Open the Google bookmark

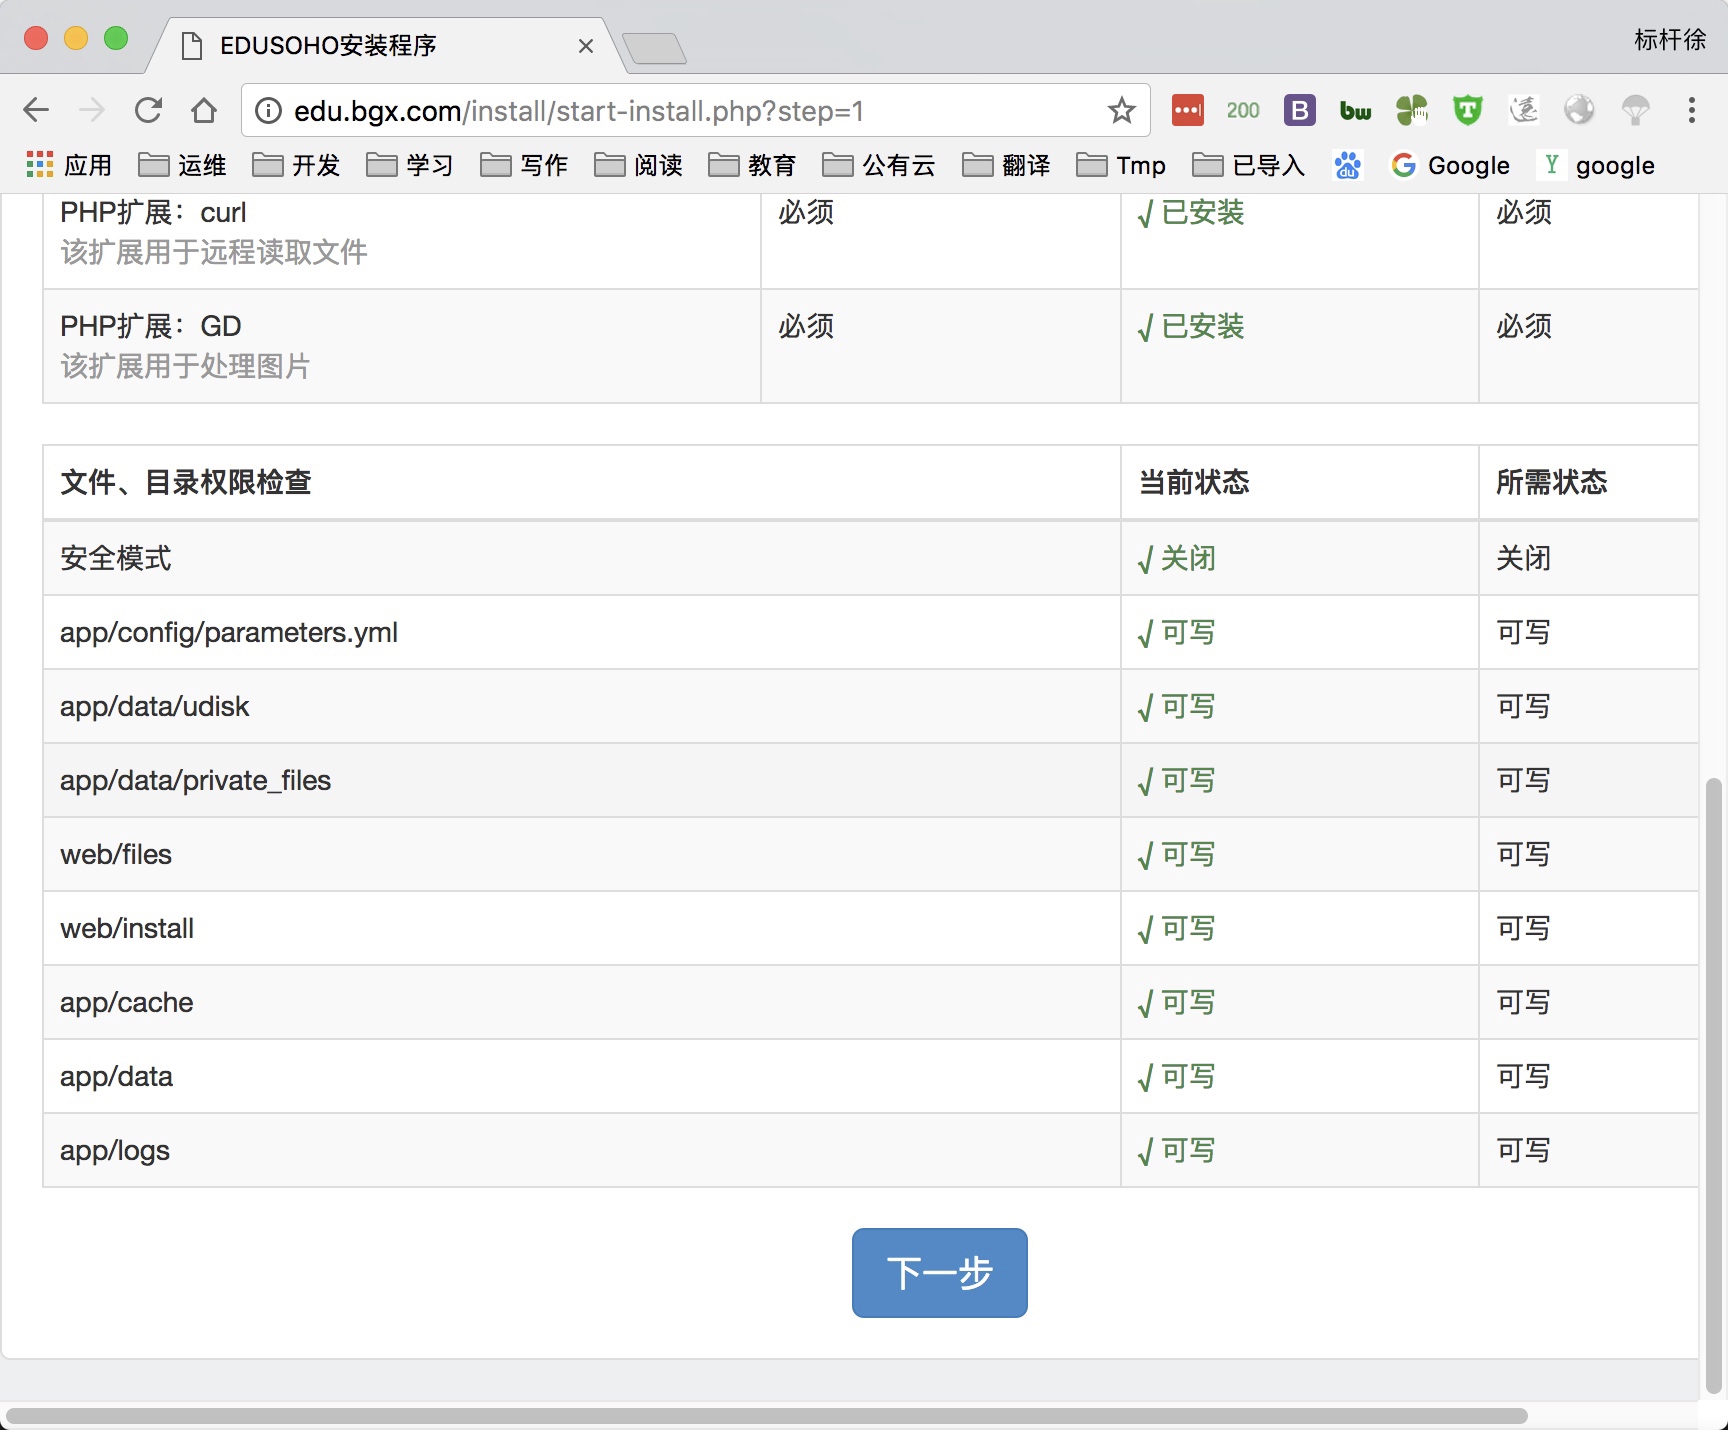(x=1451, y=165)
